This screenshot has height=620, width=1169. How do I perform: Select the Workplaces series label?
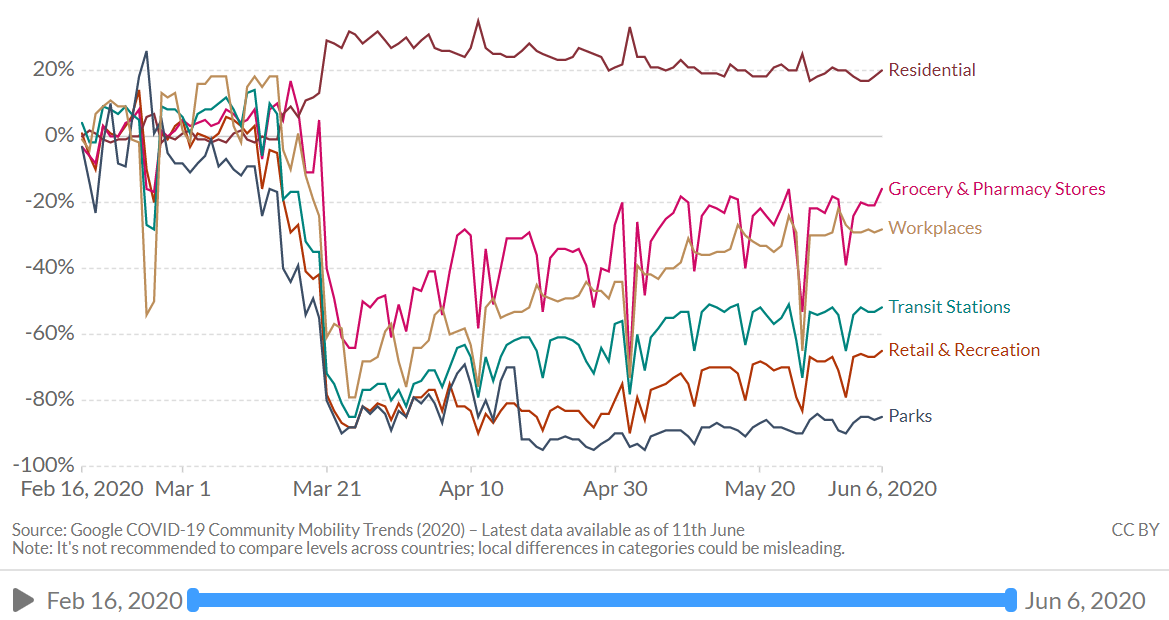click(x=934, y=228)
